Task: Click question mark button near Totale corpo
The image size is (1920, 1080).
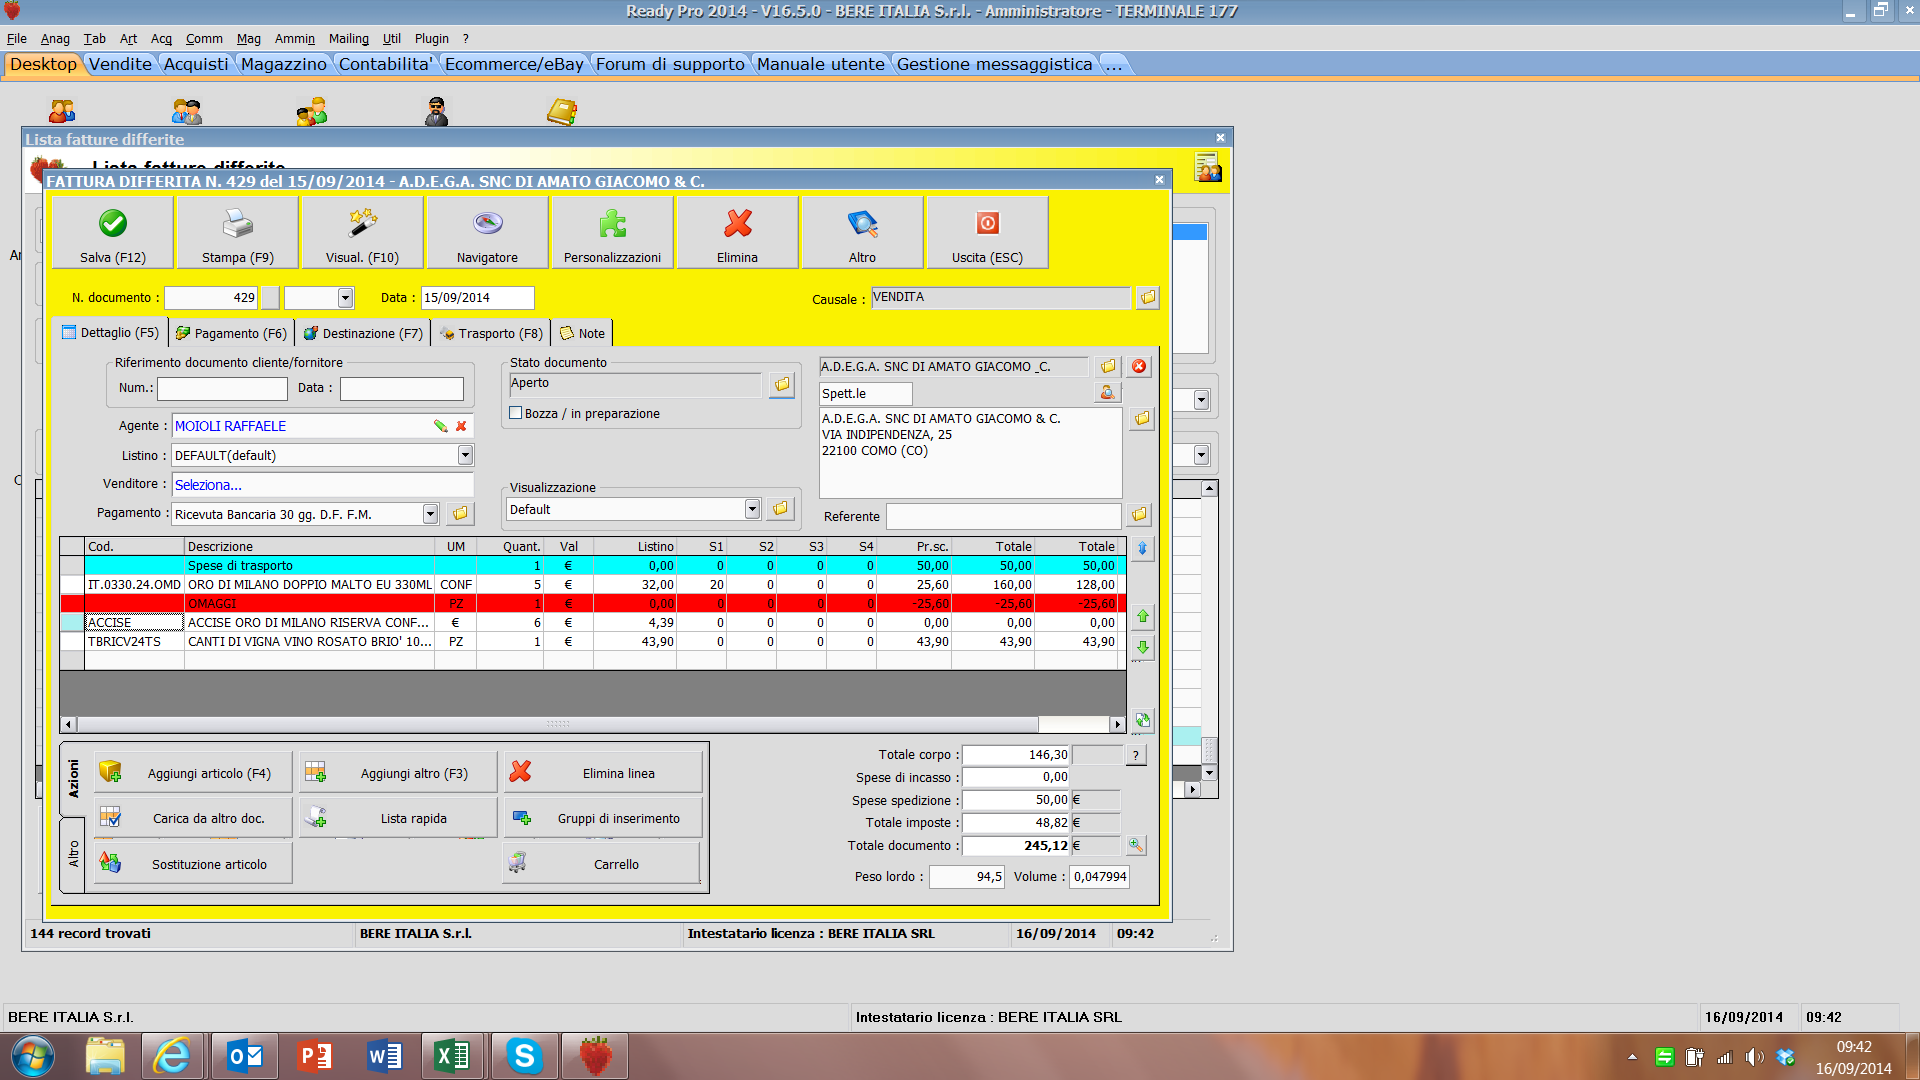Action: pyautogui.click(x=1135, y=755)
